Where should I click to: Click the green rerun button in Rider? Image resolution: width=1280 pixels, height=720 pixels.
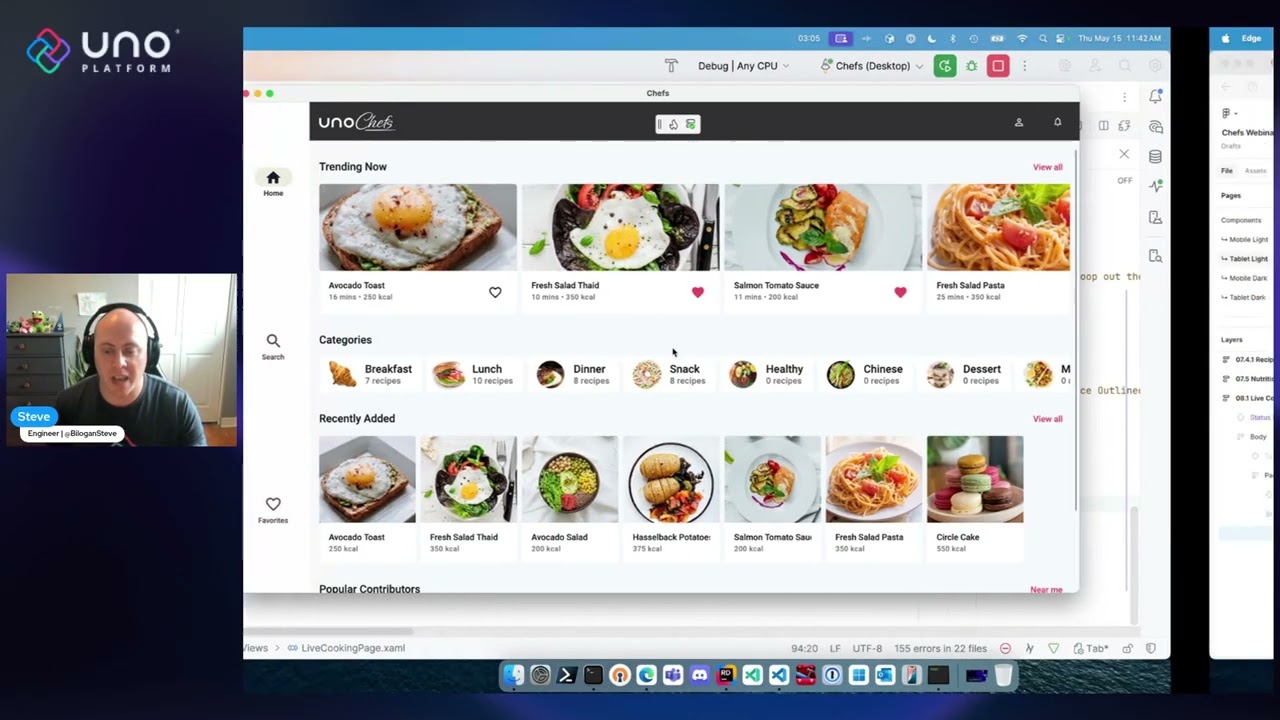(945, 66)
